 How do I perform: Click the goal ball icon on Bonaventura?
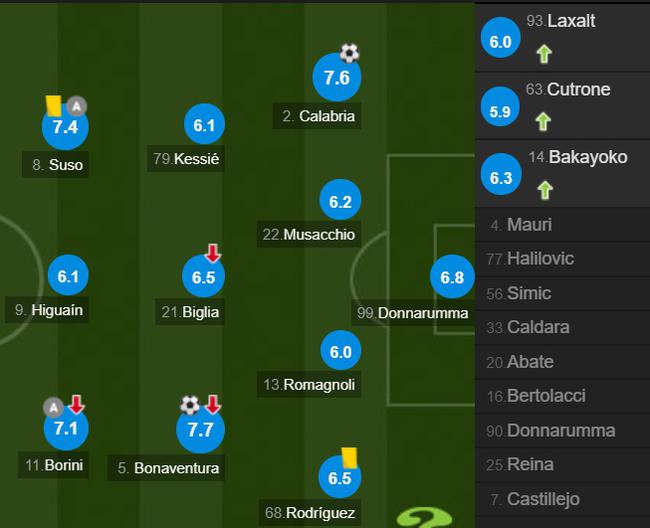190,405
